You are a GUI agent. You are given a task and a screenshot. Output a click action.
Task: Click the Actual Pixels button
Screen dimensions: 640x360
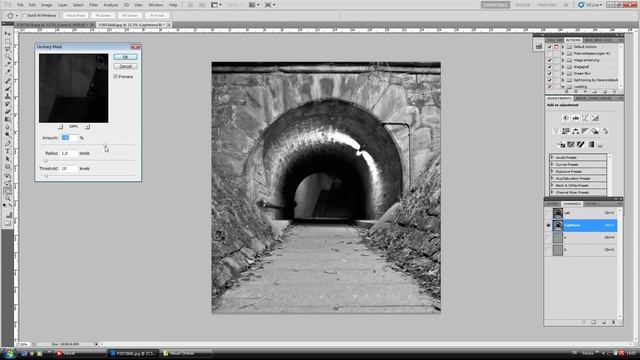pos(76,16)
